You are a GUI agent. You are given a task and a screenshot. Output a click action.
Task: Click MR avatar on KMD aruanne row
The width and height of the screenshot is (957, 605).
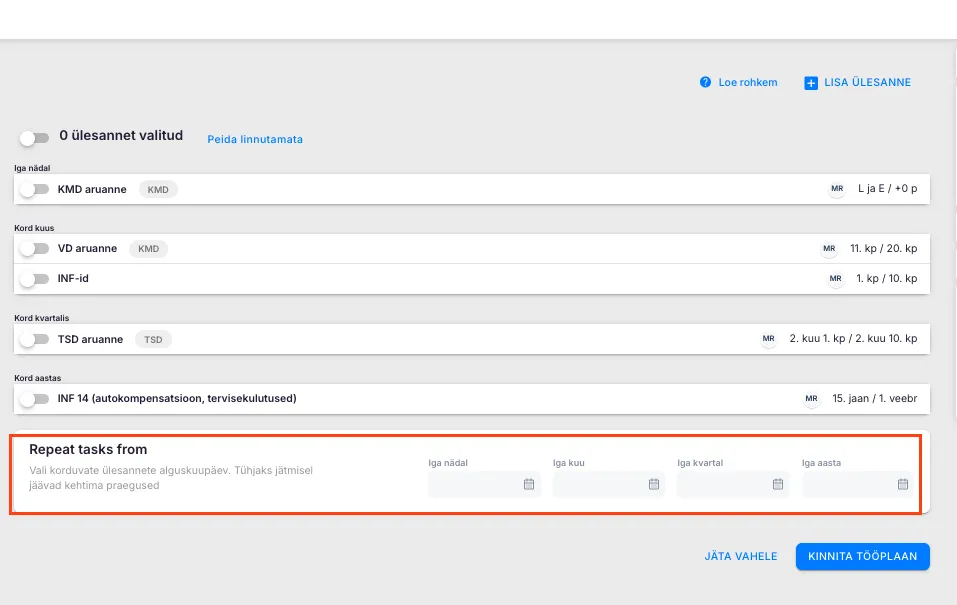[x=837, y=189]
